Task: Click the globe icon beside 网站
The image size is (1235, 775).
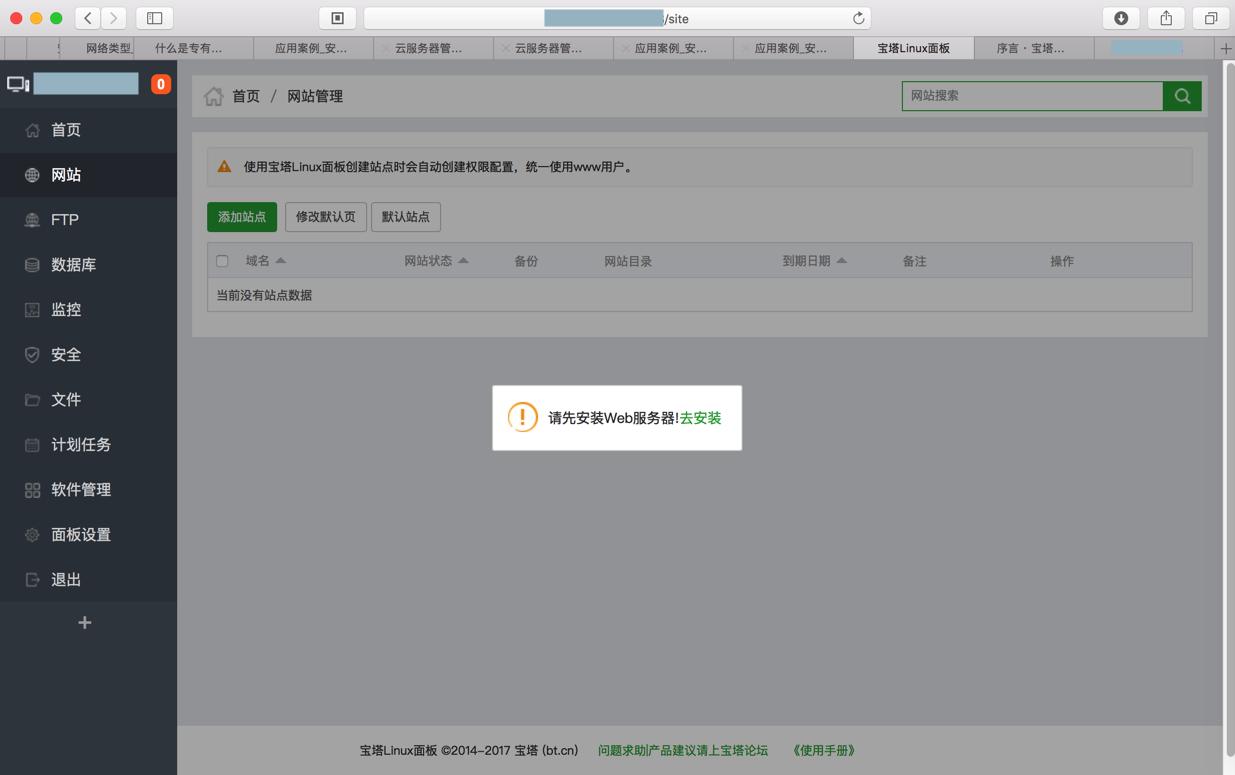Action: click(x=32, y=175)
